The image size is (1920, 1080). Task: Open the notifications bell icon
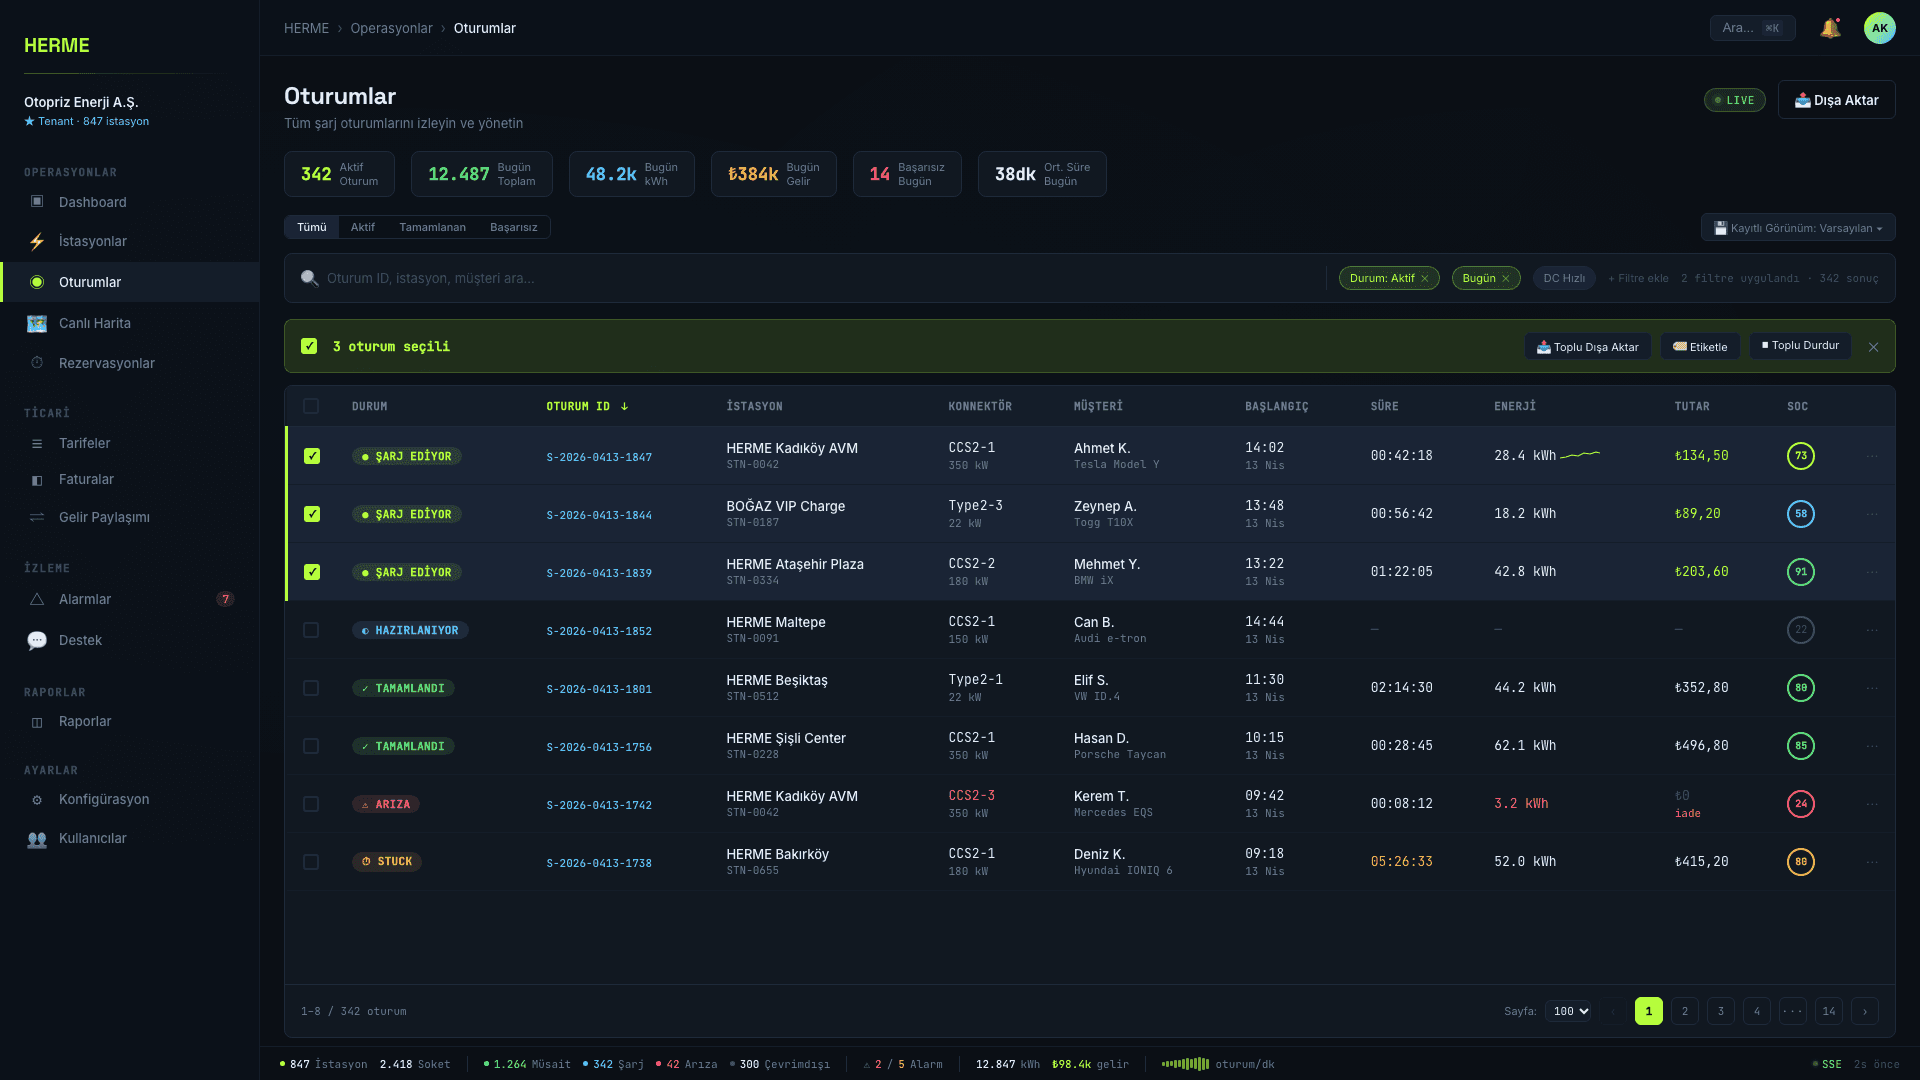(x=1830, y=28)
